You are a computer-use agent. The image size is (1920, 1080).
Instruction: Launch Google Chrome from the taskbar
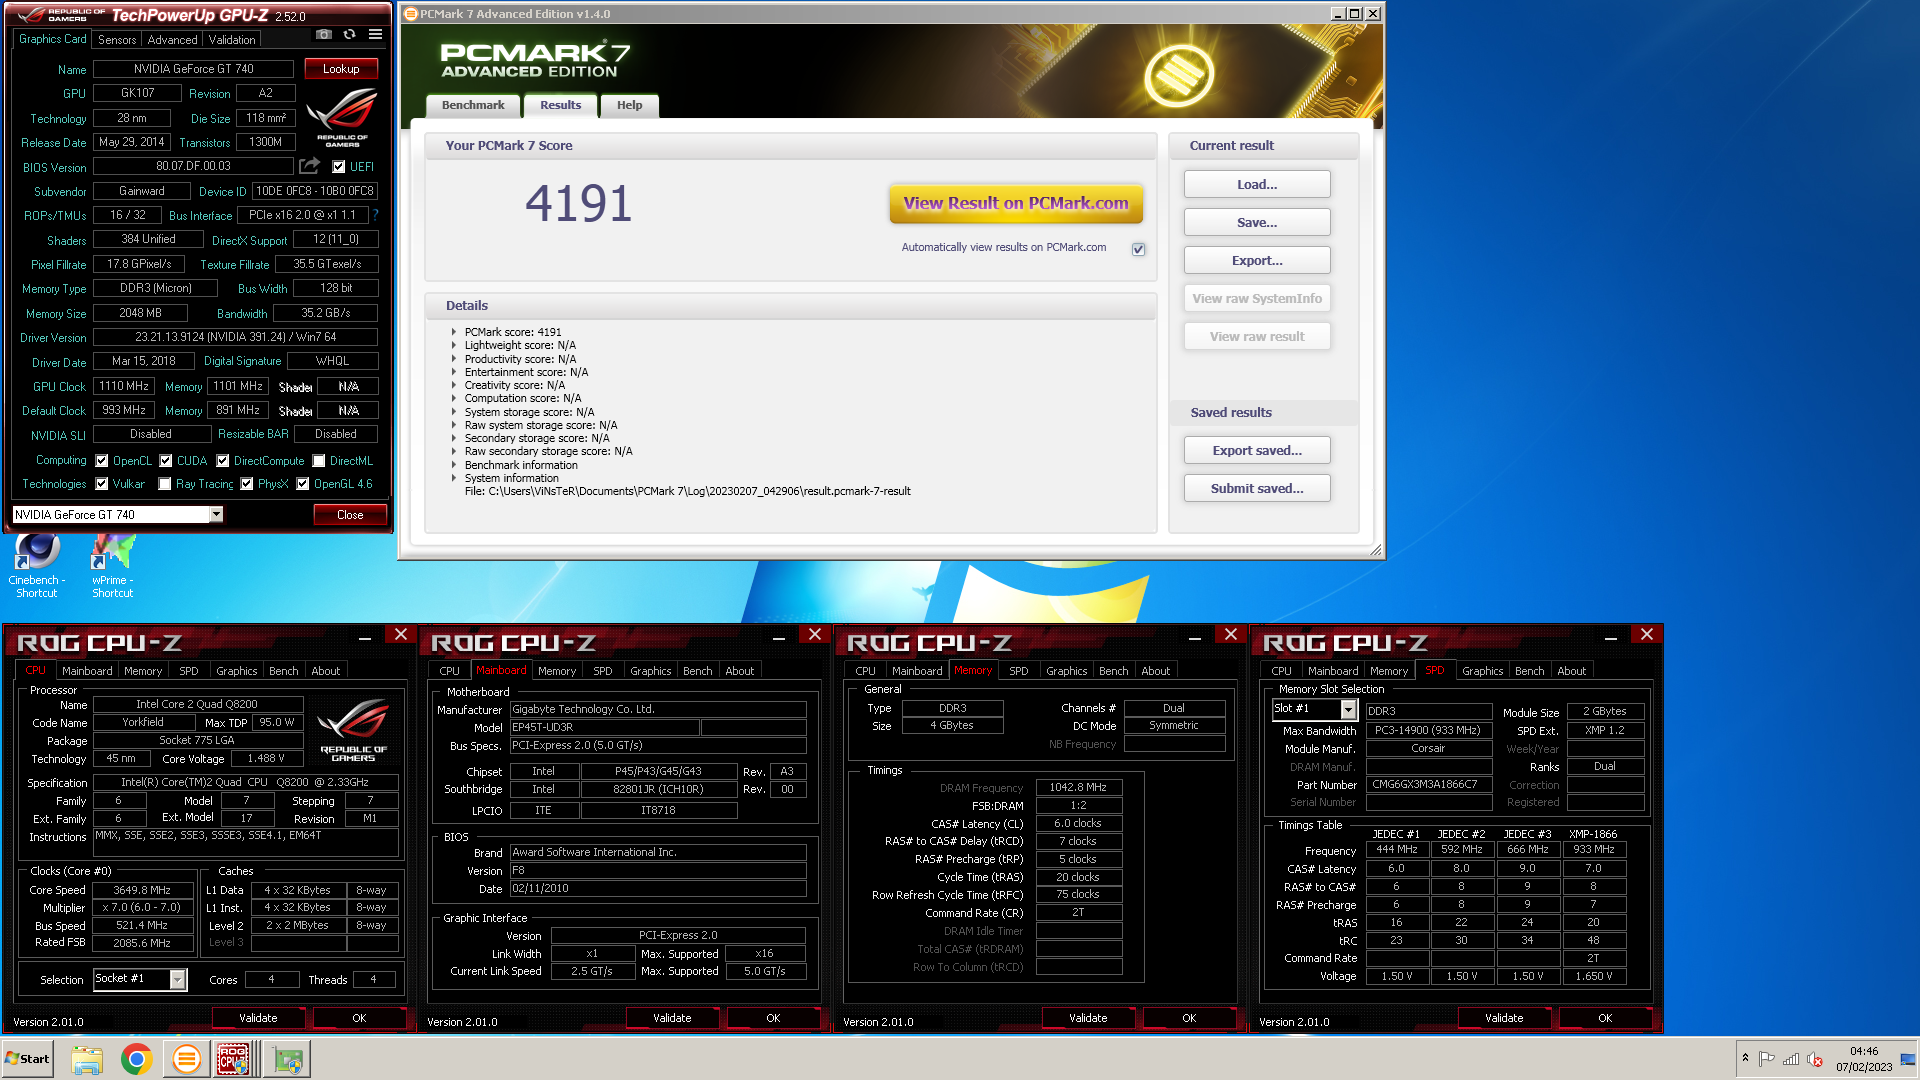click(137, 1059)
